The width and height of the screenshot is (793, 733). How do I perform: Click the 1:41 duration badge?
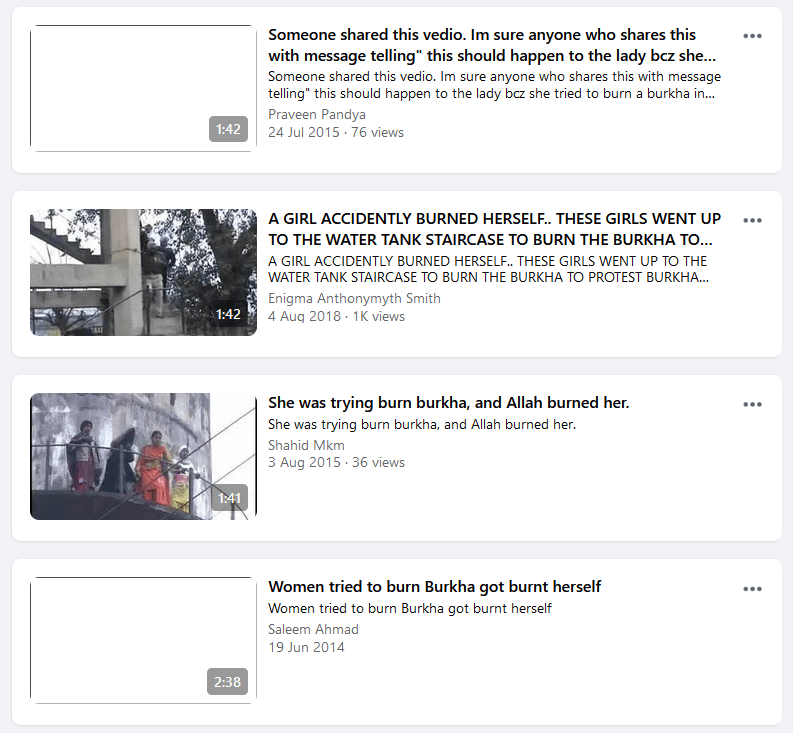229,498
